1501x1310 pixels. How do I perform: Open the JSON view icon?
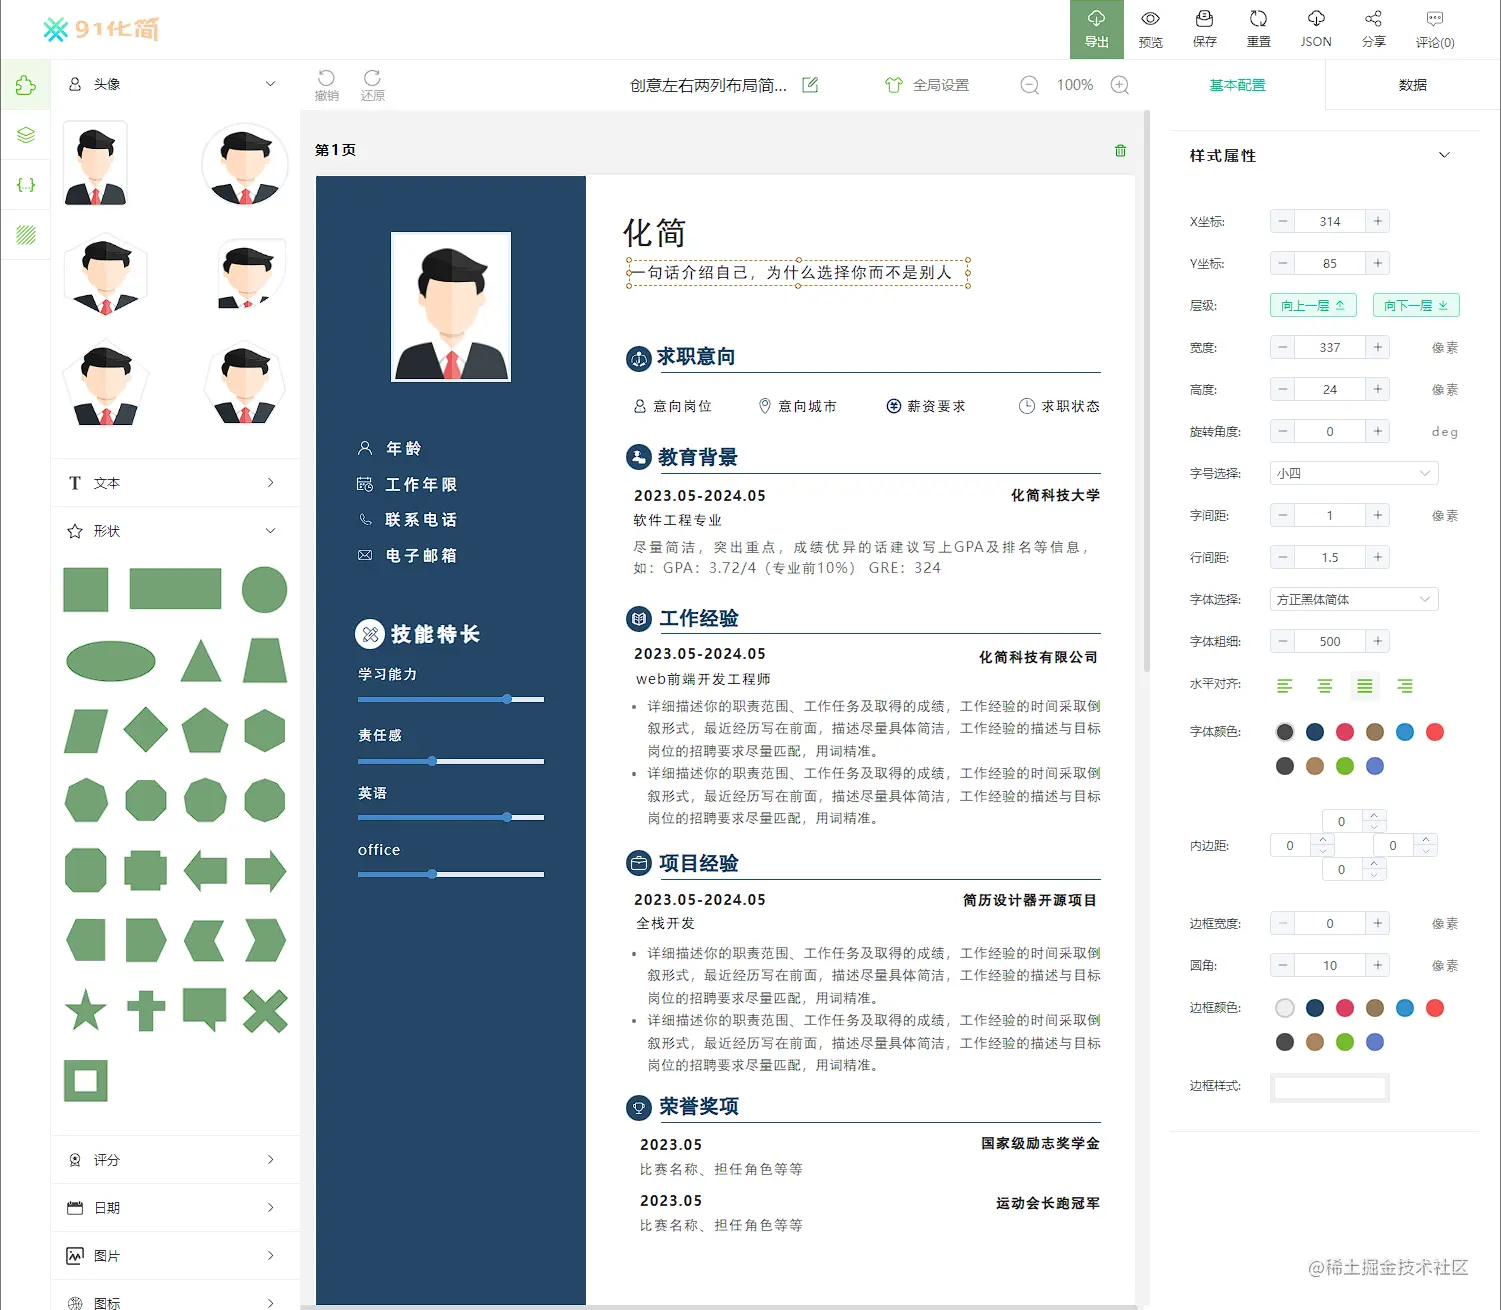click(x=1315, y=29)
